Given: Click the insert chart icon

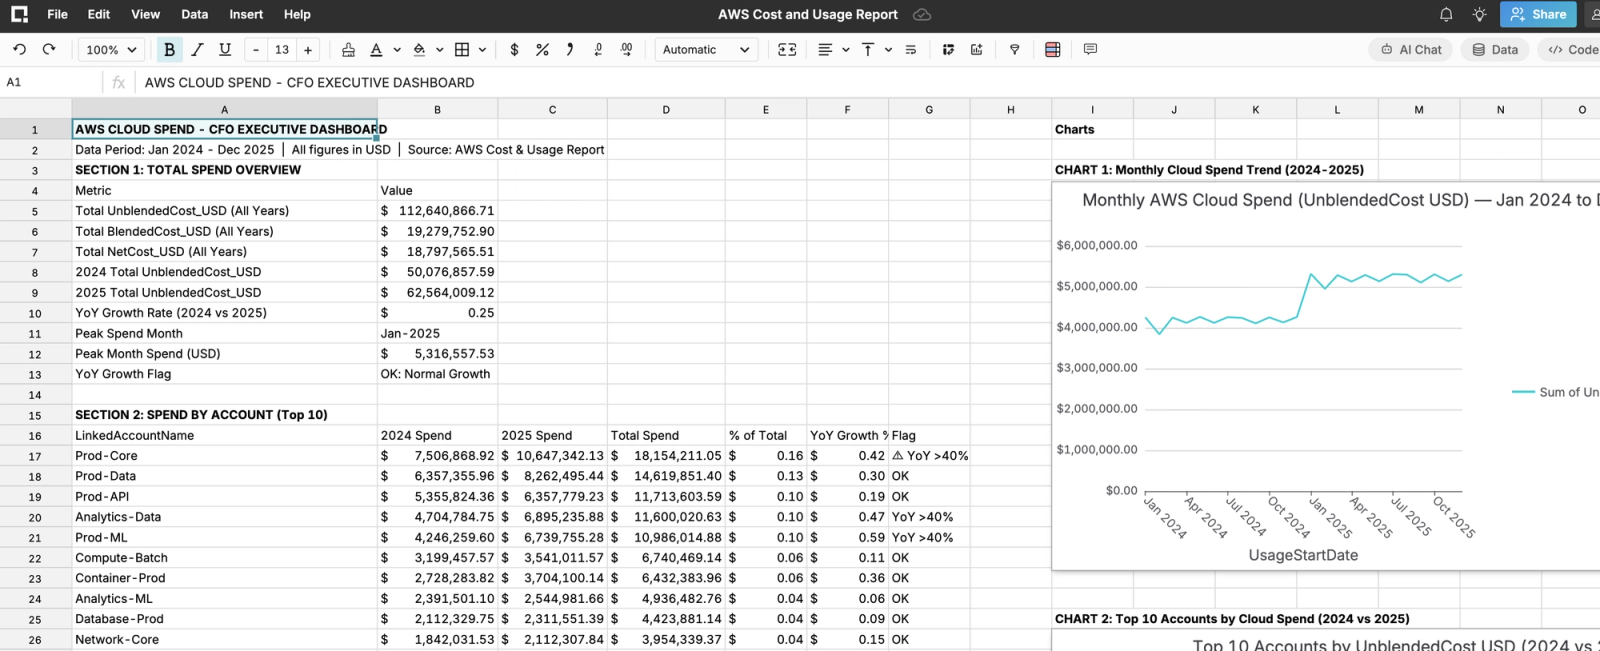Looking at the screenshot, I should point(976,49).
